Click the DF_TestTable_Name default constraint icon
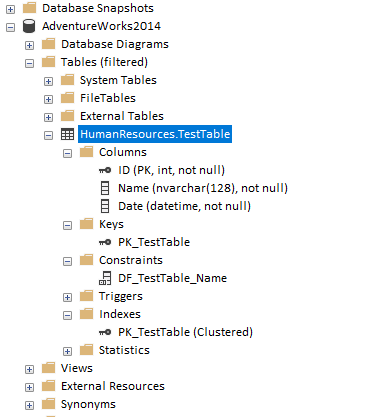 105,278
